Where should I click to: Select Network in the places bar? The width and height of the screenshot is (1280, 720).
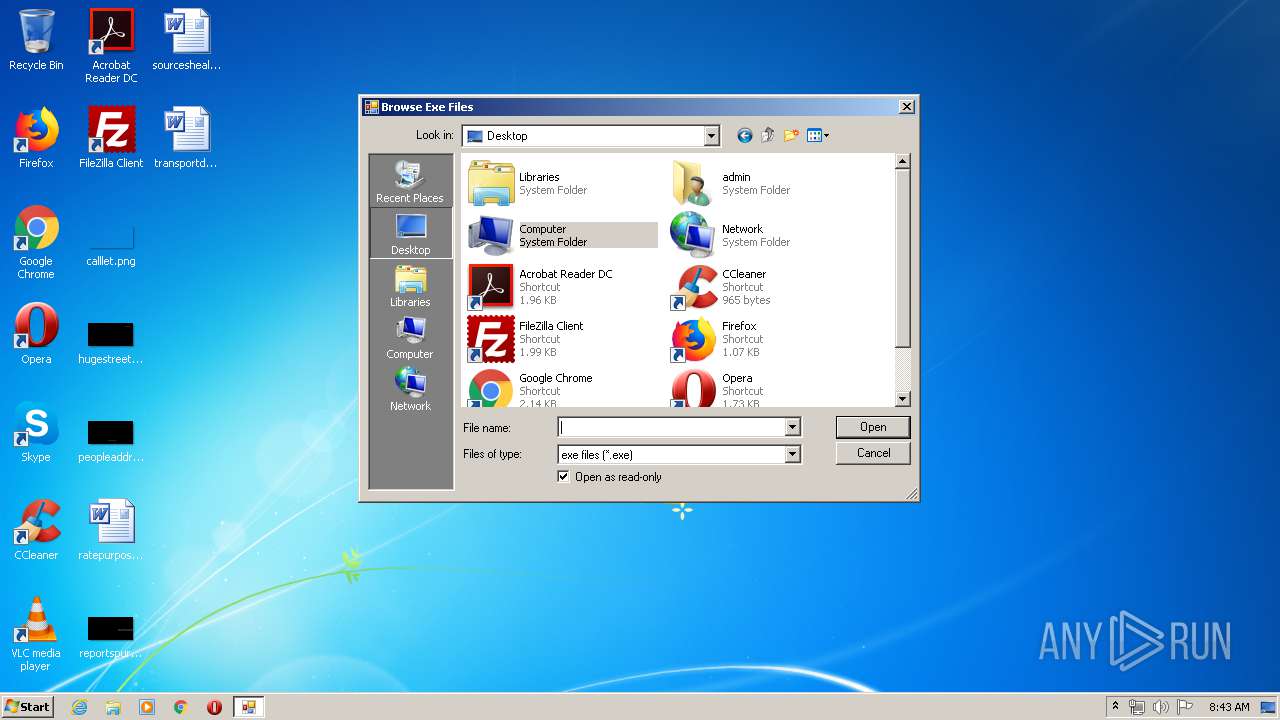point(410,389)
